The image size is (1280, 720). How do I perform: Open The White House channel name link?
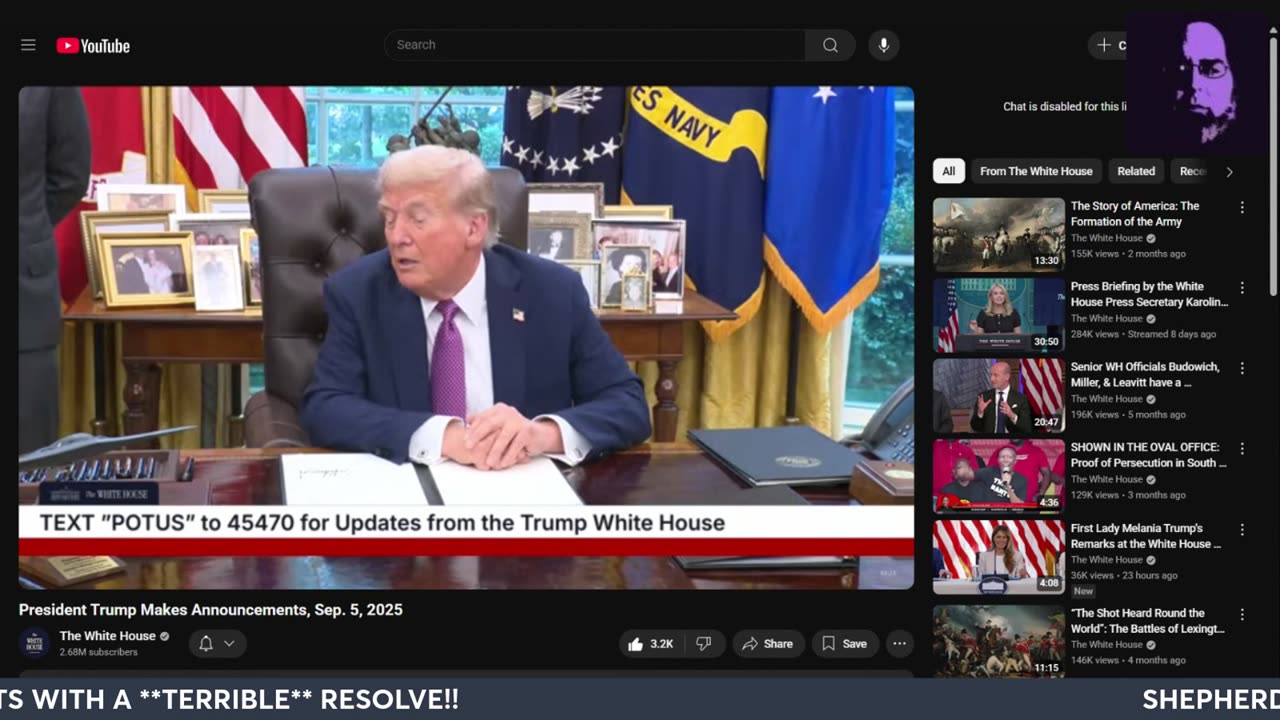107,636
